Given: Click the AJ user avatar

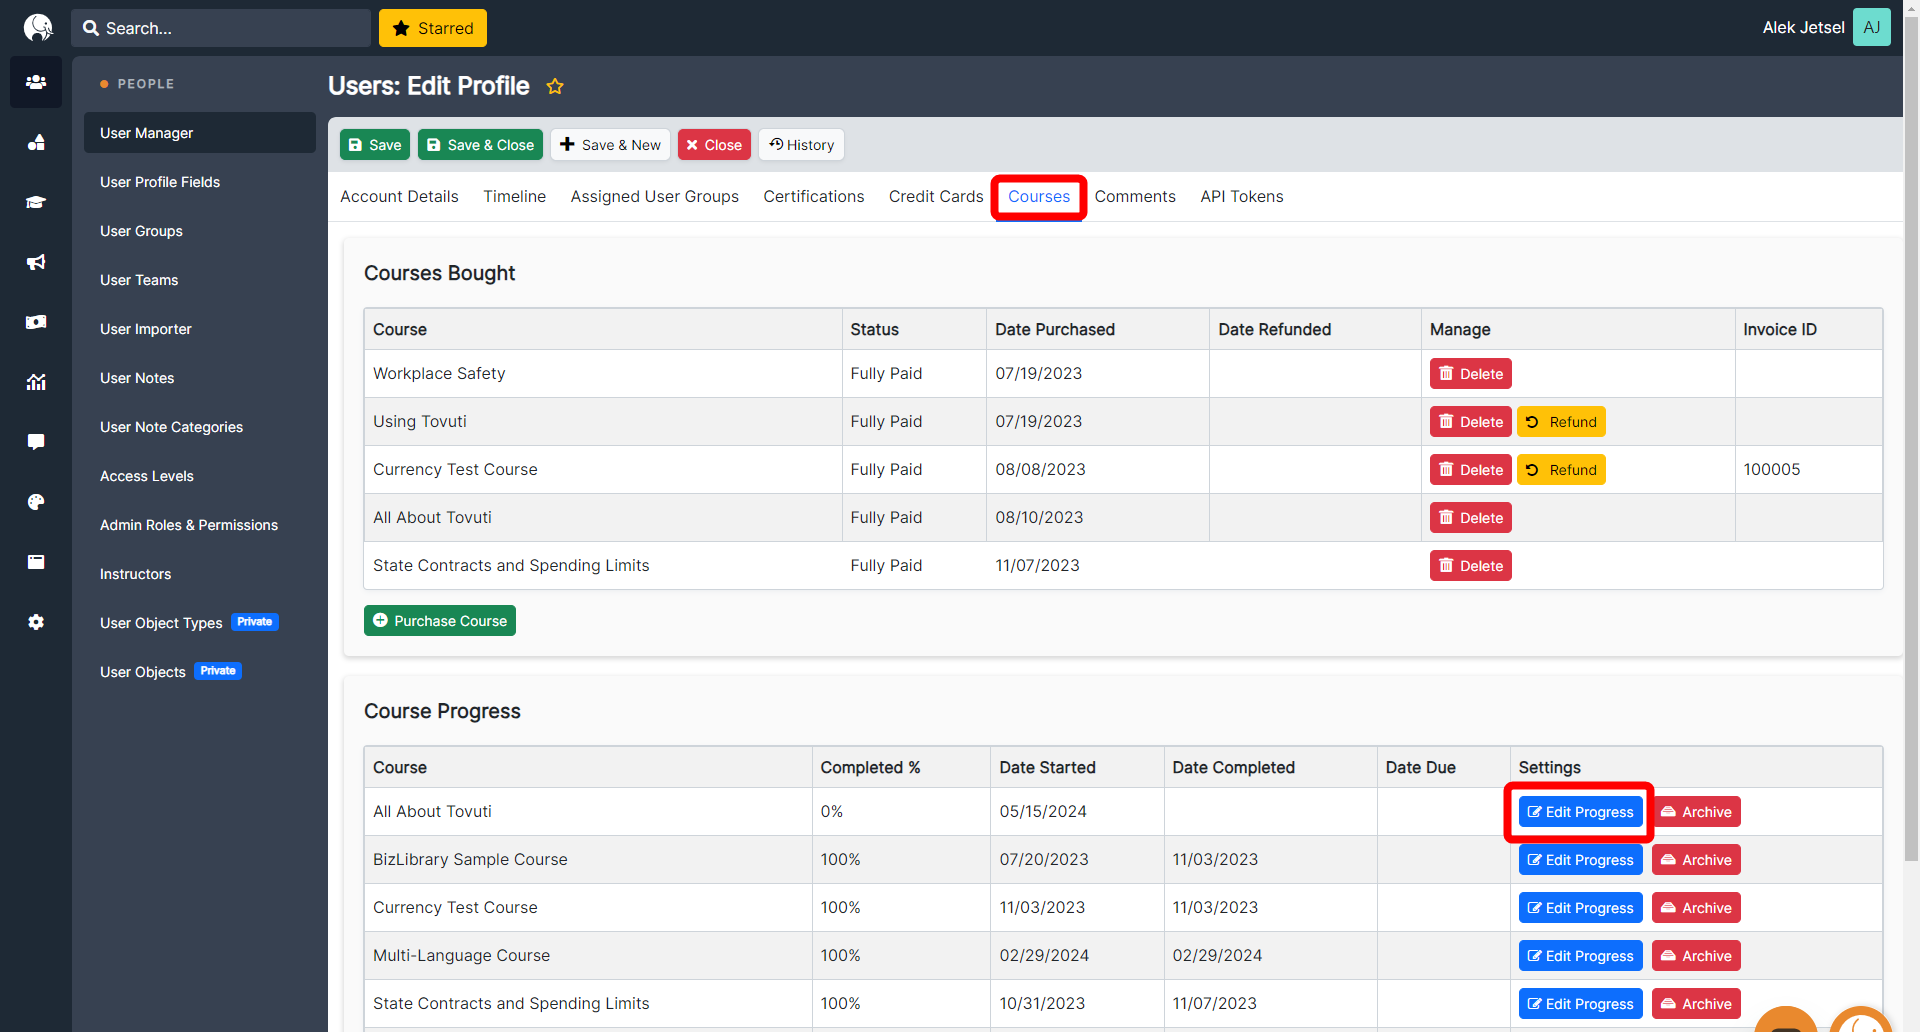Looking at the screenshot, I should click(1871, 27).
